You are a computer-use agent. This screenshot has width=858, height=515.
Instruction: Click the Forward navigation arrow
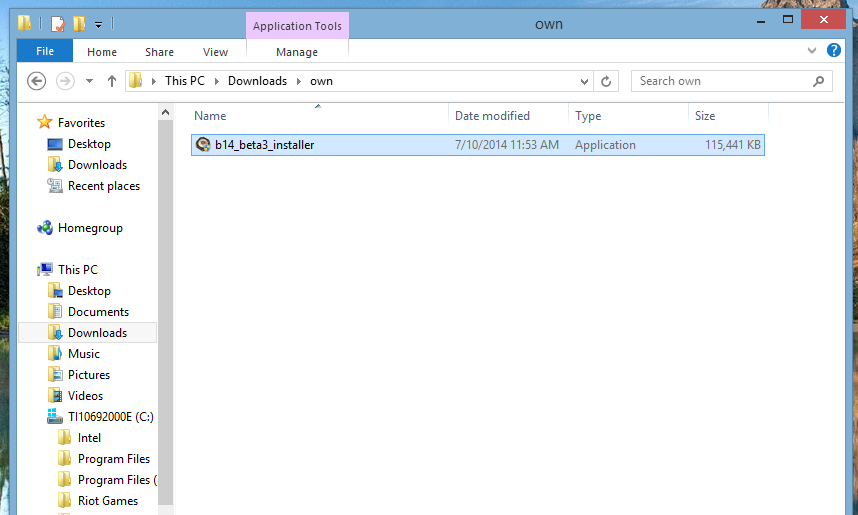coord(66,81)
